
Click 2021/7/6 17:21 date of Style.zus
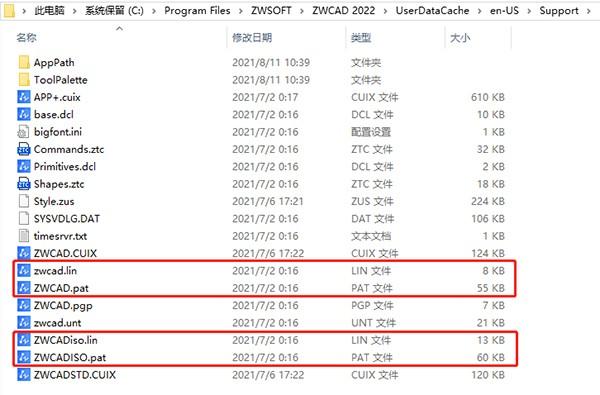point(267,201)
